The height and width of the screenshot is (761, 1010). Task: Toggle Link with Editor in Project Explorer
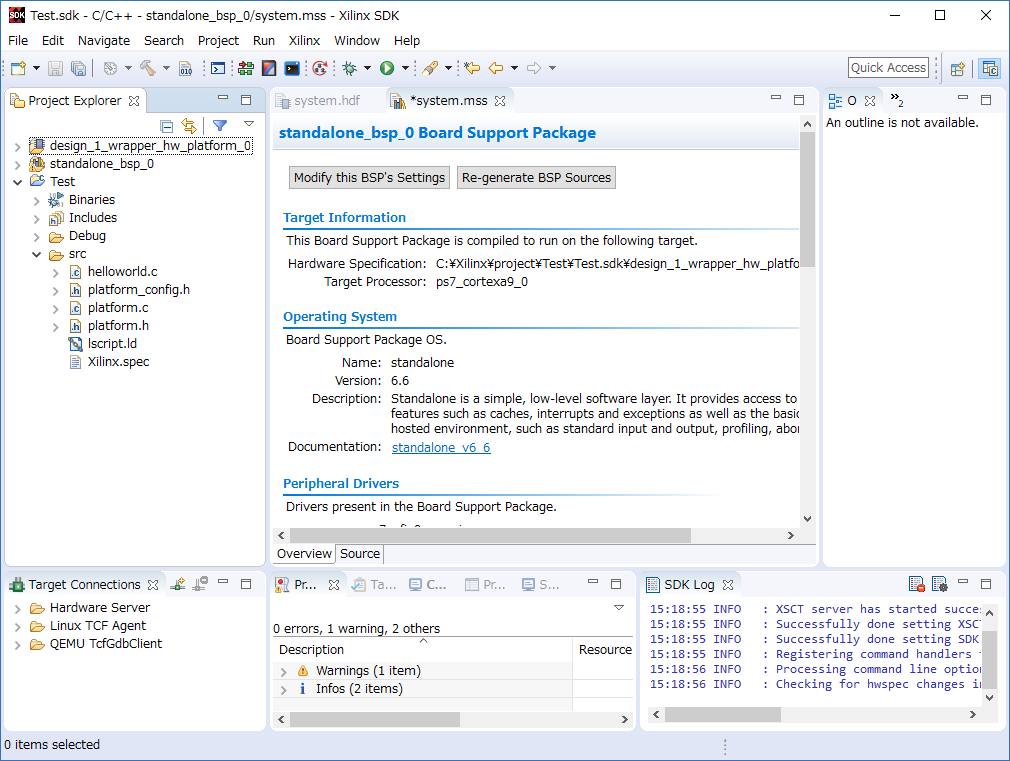coord(189,125)
